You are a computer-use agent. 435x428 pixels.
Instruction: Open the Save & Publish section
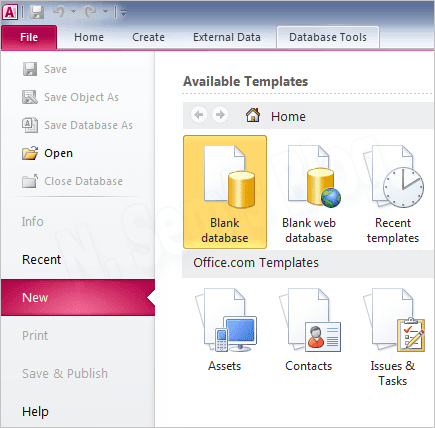pos(65,373)
